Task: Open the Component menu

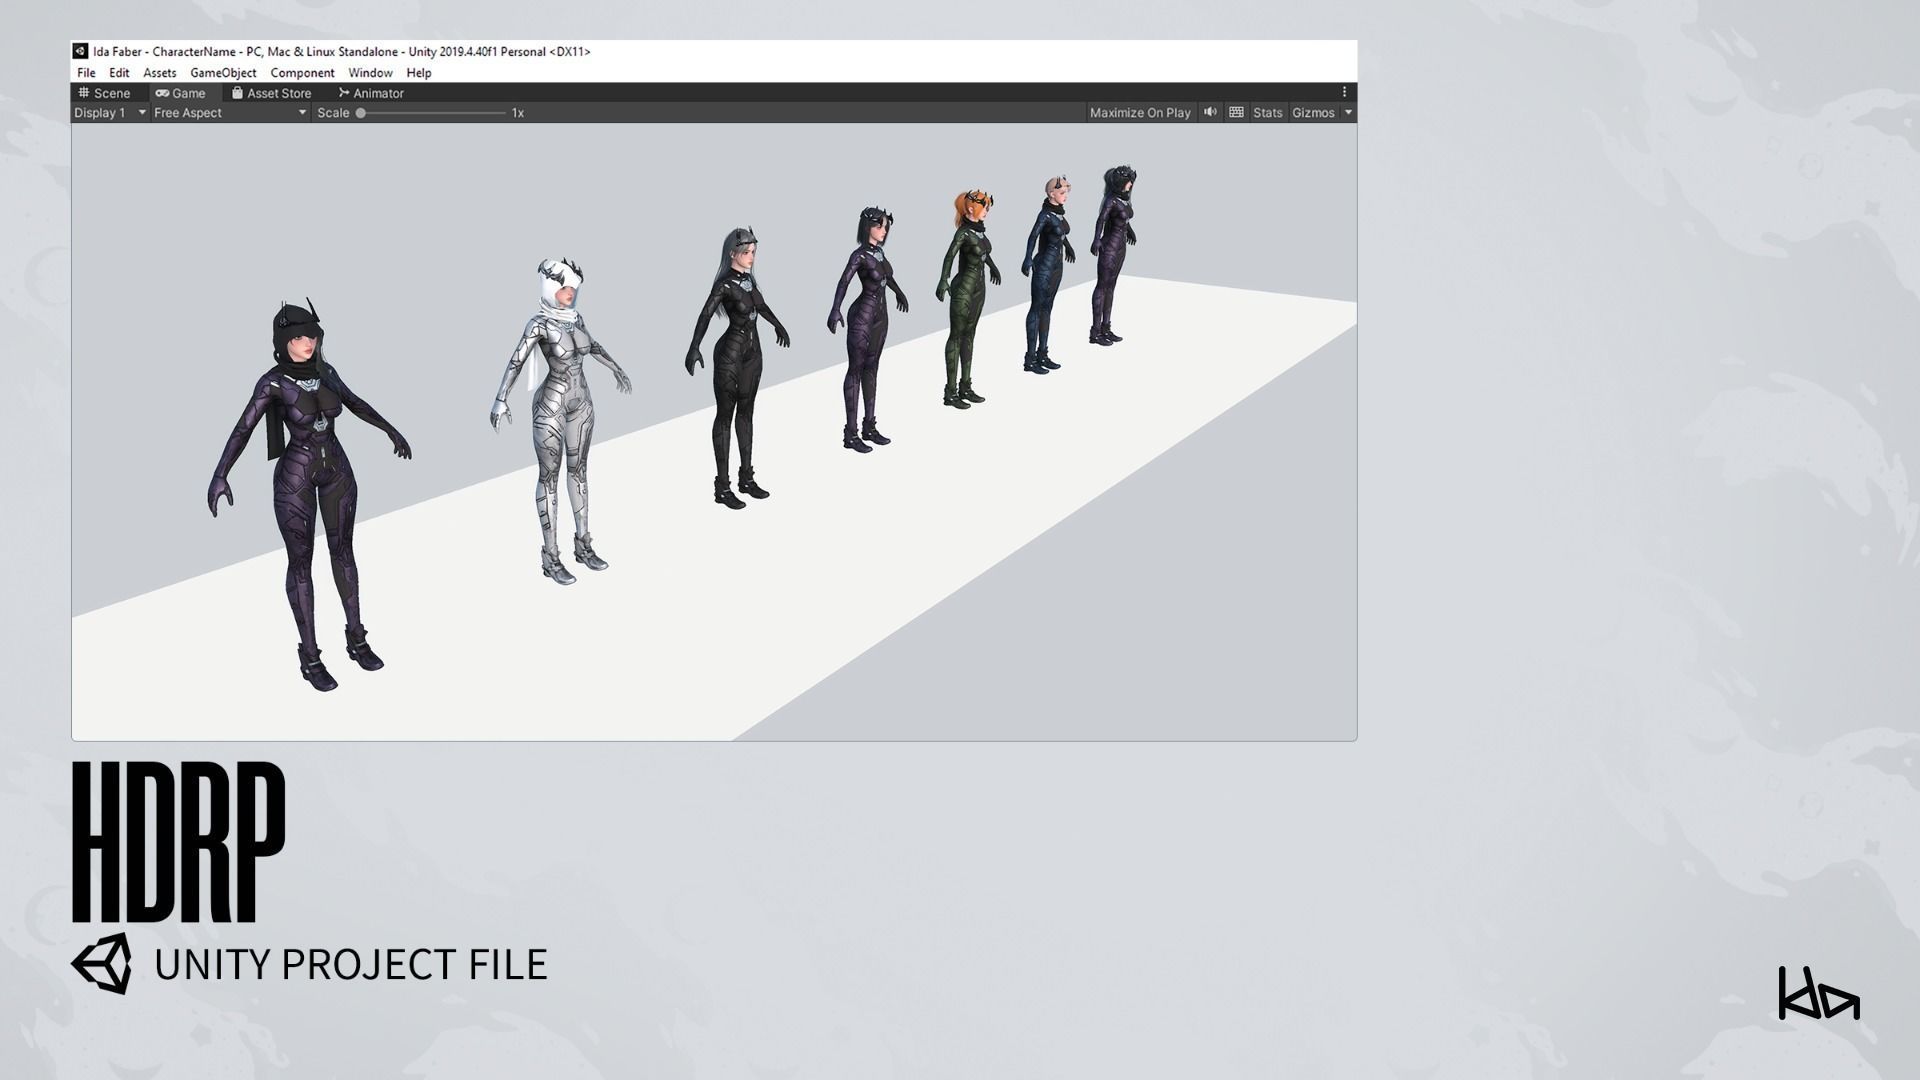Action: click(x=302, y=73)
